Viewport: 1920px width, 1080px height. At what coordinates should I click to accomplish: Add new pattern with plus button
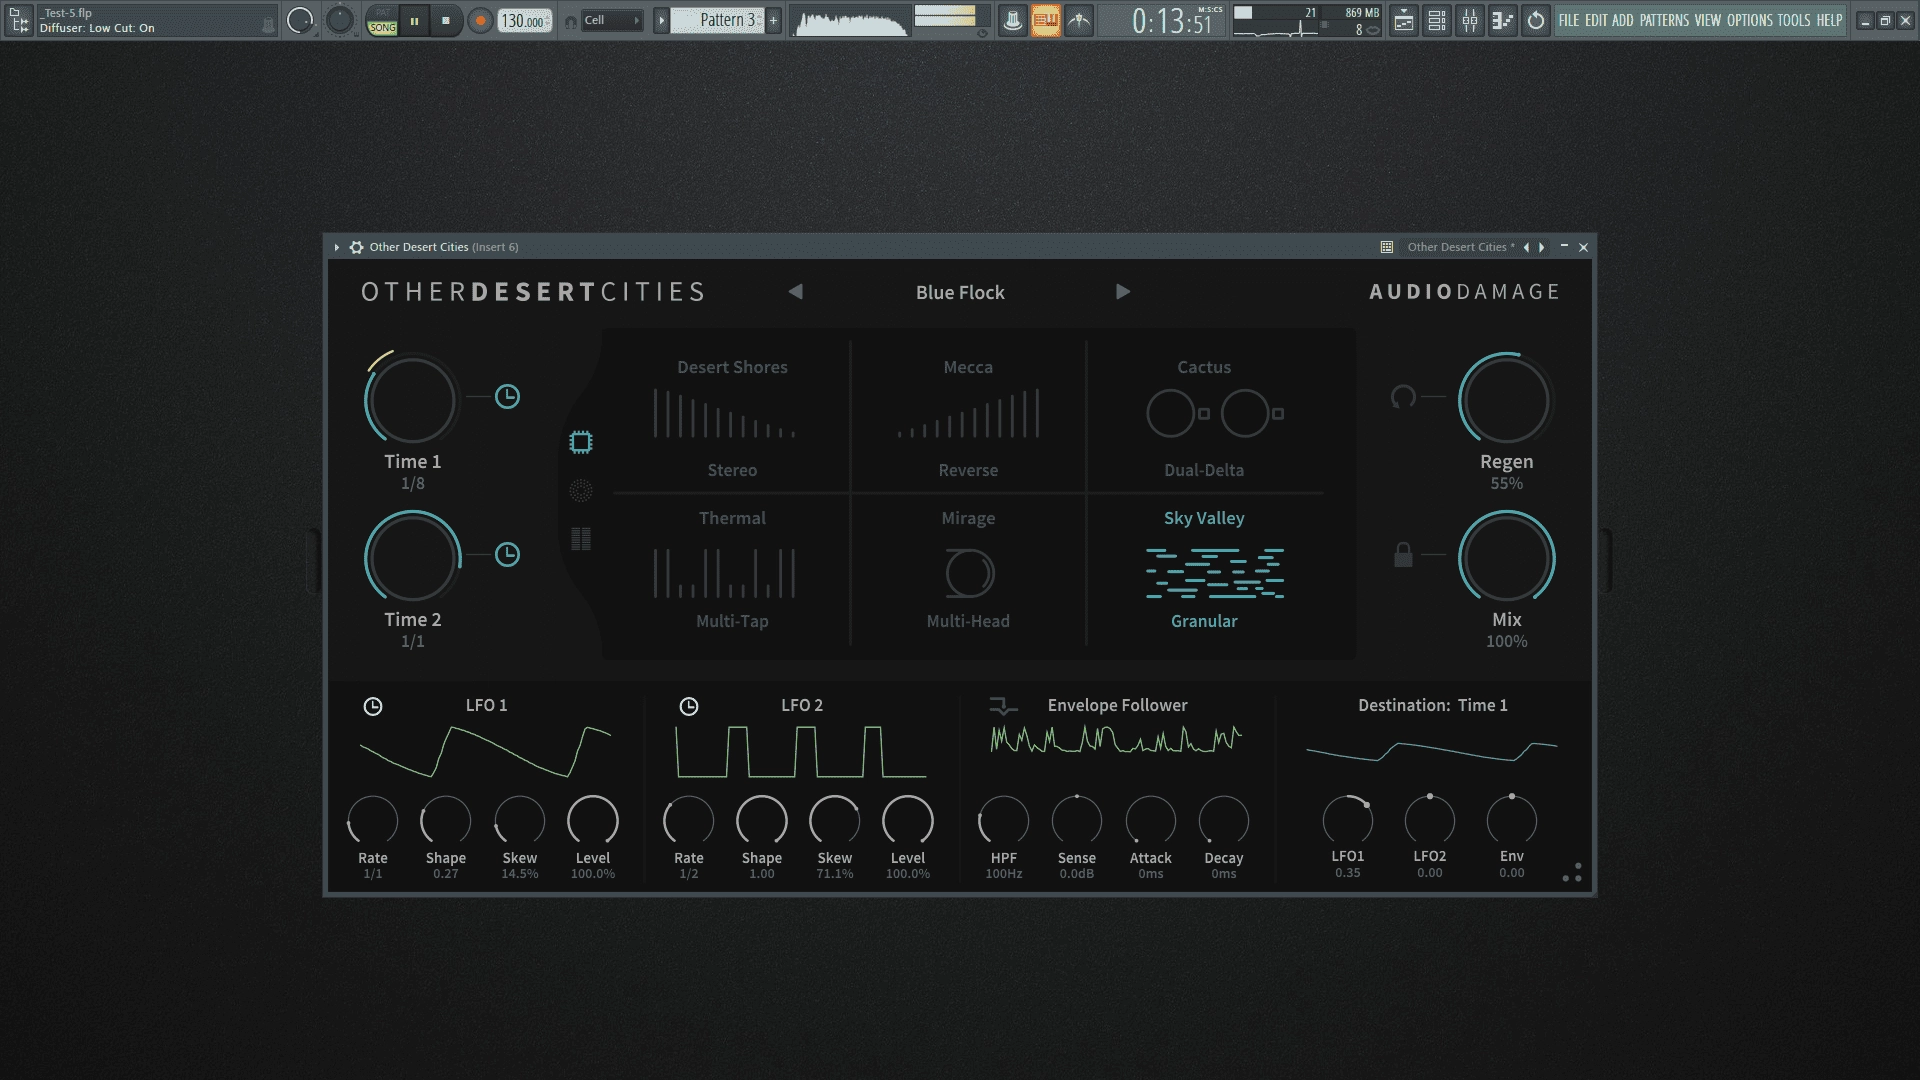pyautogui.click(x=773, y=20)
